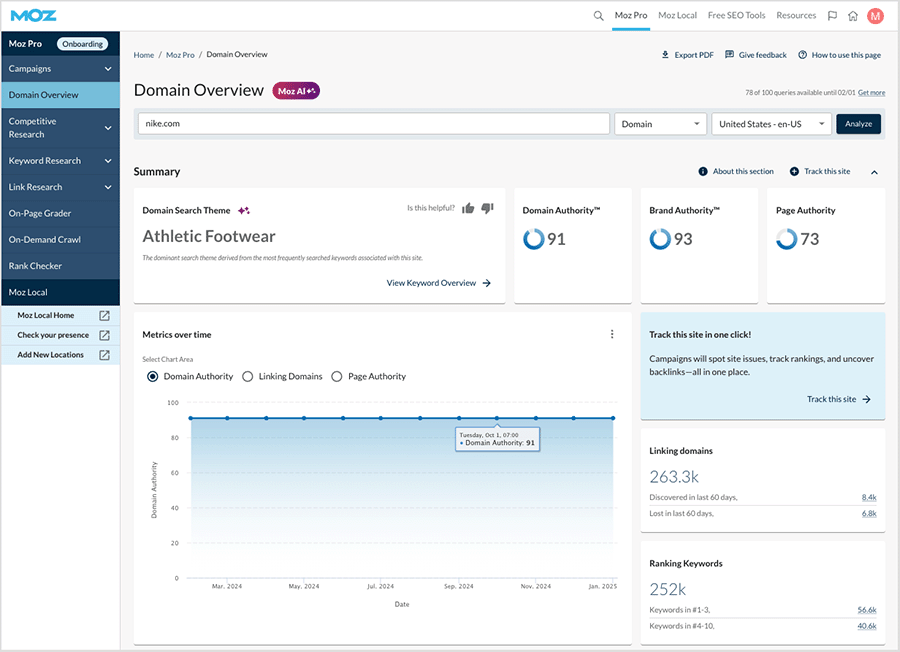Click 40.6k keywords in #4-10 link
The image size is (900, 652).
(867, 626)
